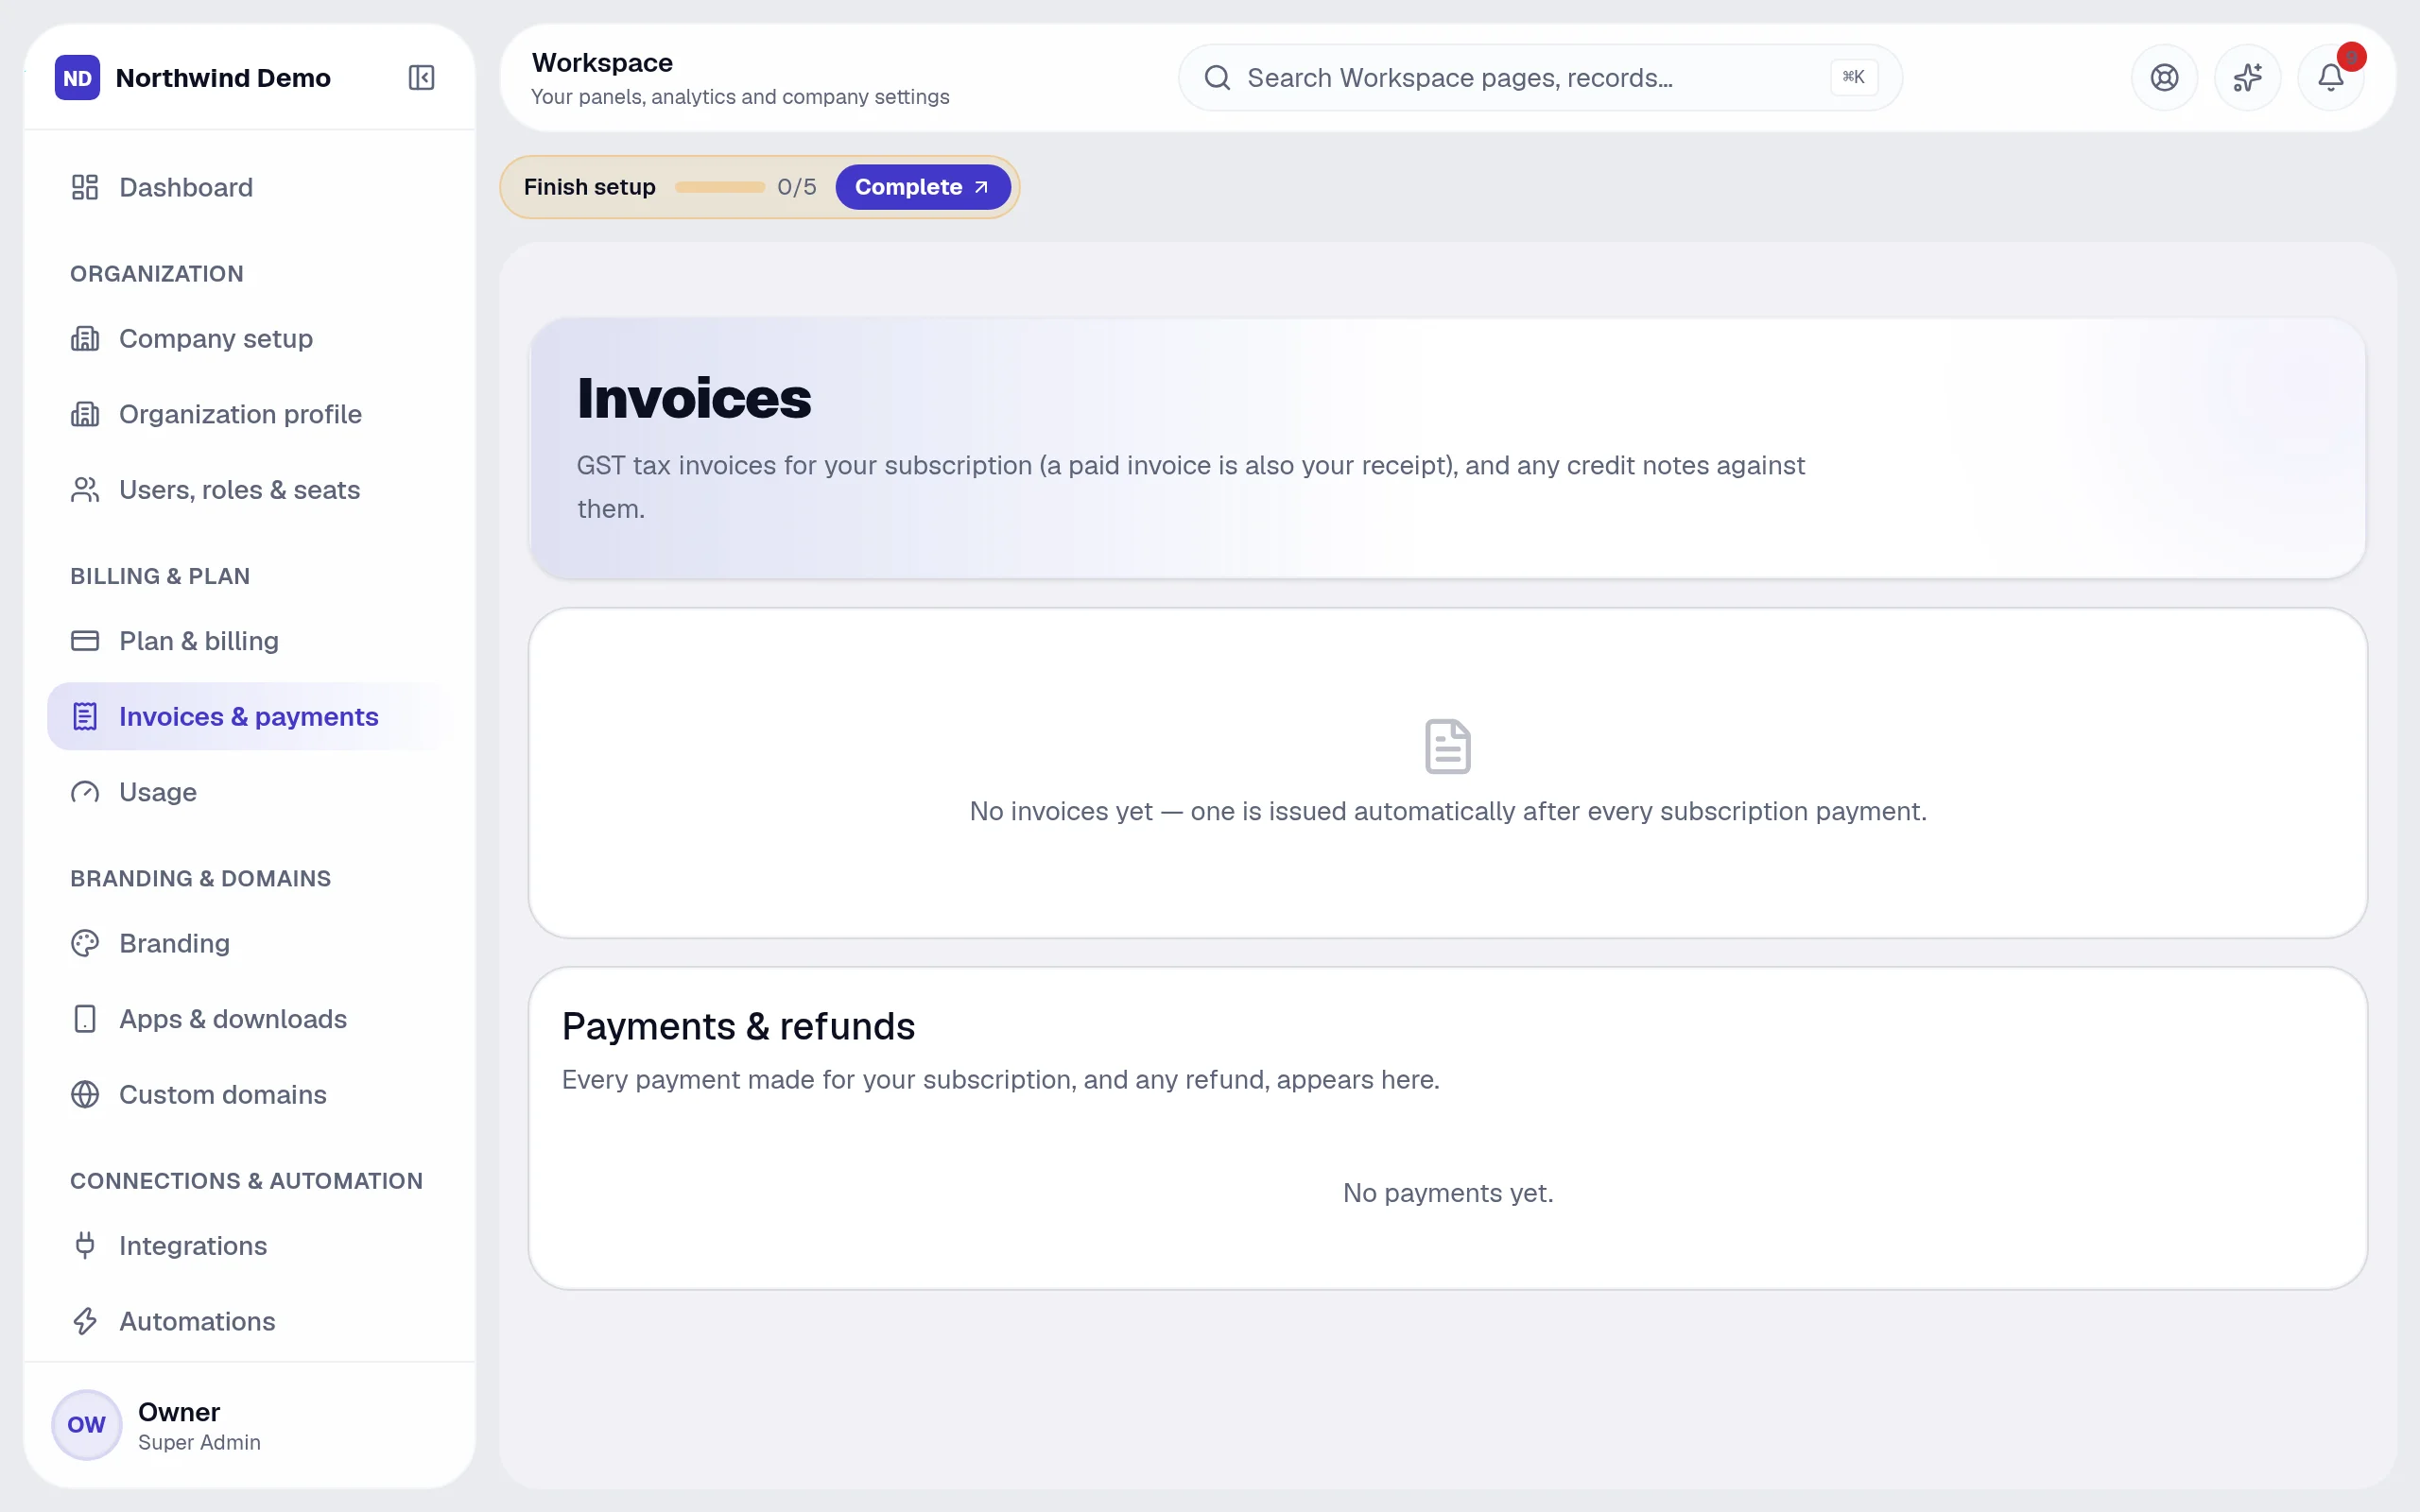Open the help lifebuoy icon
The height and width of the screenshot is (1512, 2420).
click(x=2164, y=78)
